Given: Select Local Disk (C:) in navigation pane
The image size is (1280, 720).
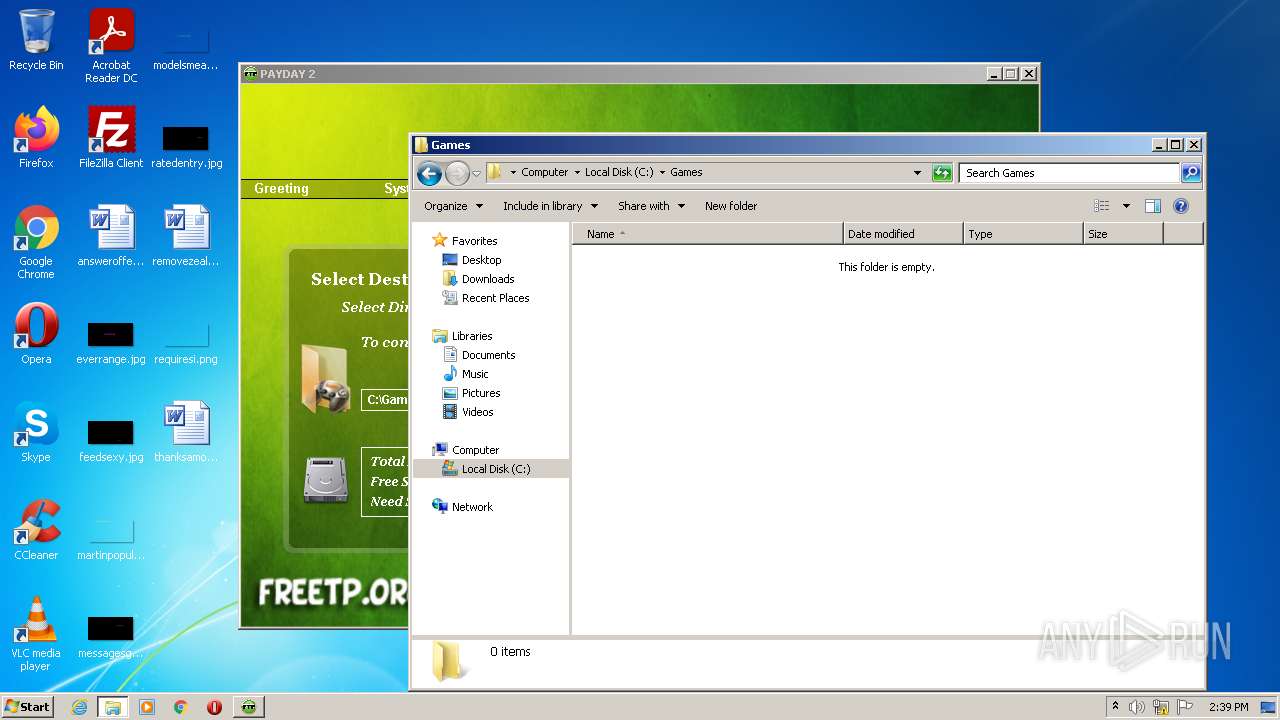Looking at the screenshot, I should [x=491, y=469].
